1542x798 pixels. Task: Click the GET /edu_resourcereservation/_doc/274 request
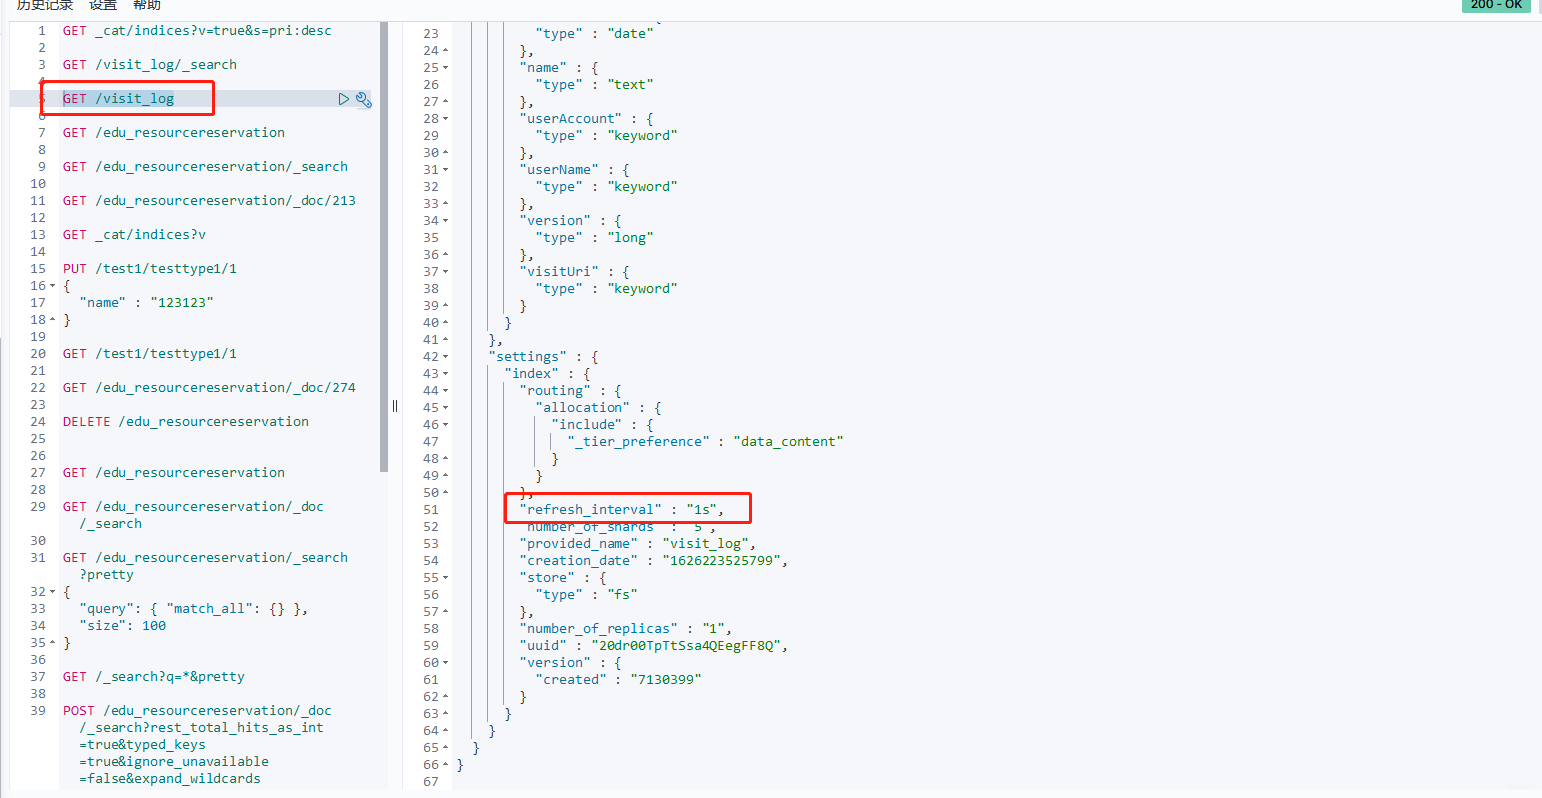click(209, 388)
